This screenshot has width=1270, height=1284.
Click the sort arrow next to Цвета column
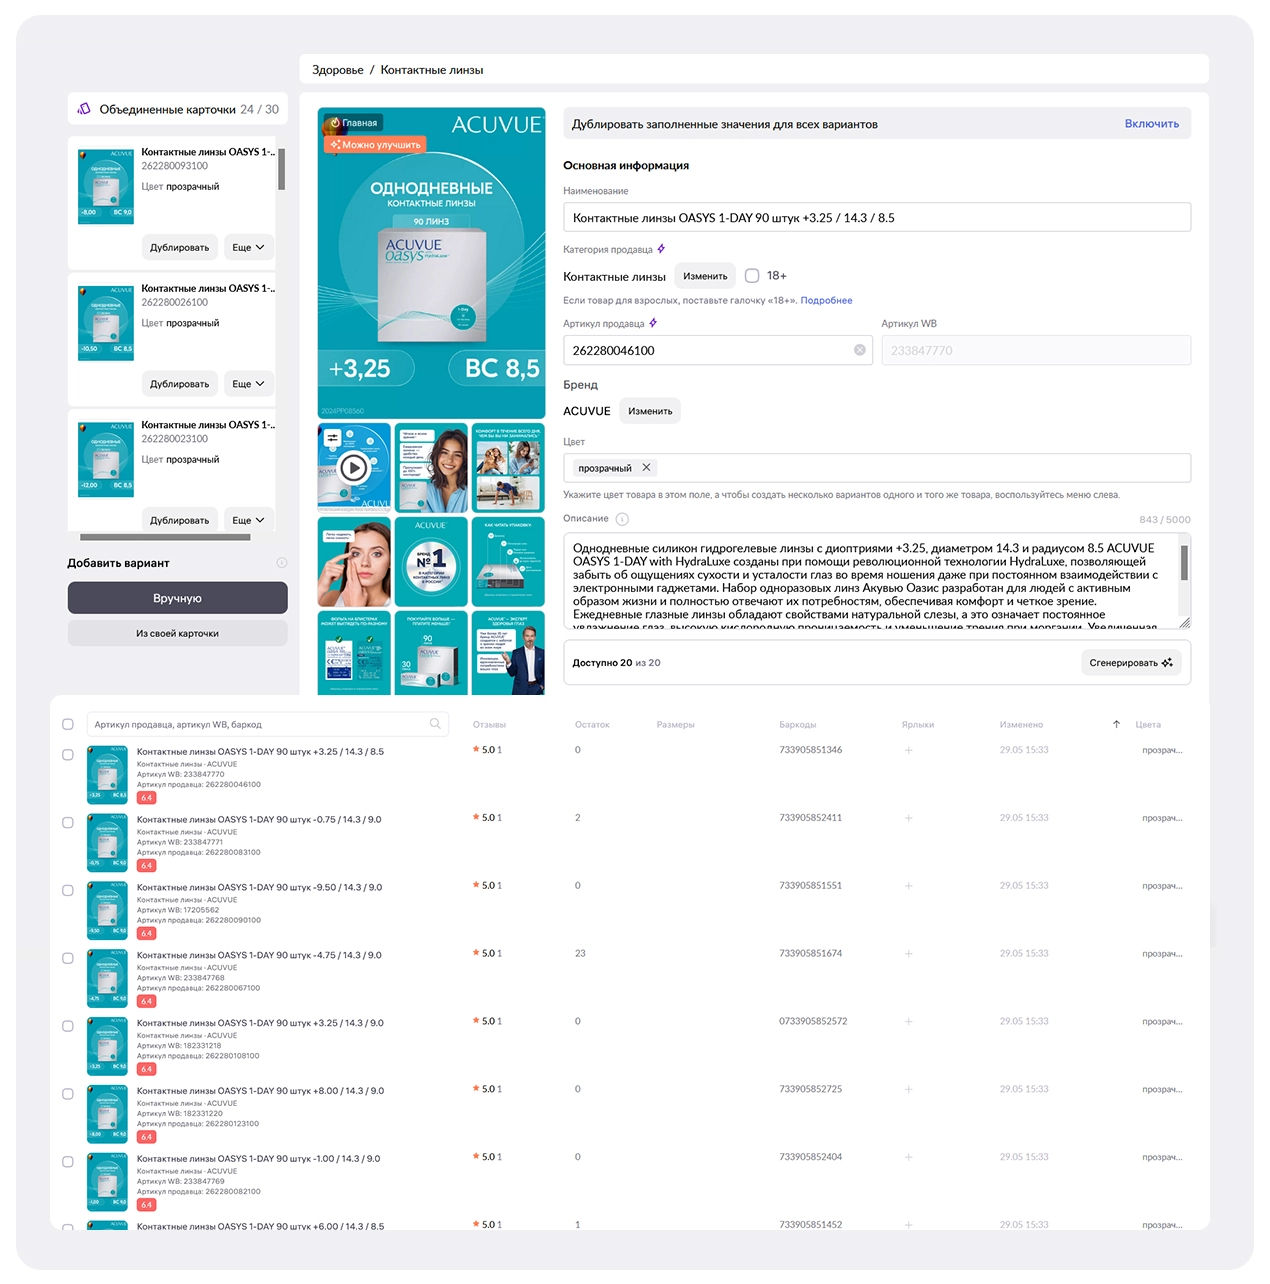[1116, 724]
